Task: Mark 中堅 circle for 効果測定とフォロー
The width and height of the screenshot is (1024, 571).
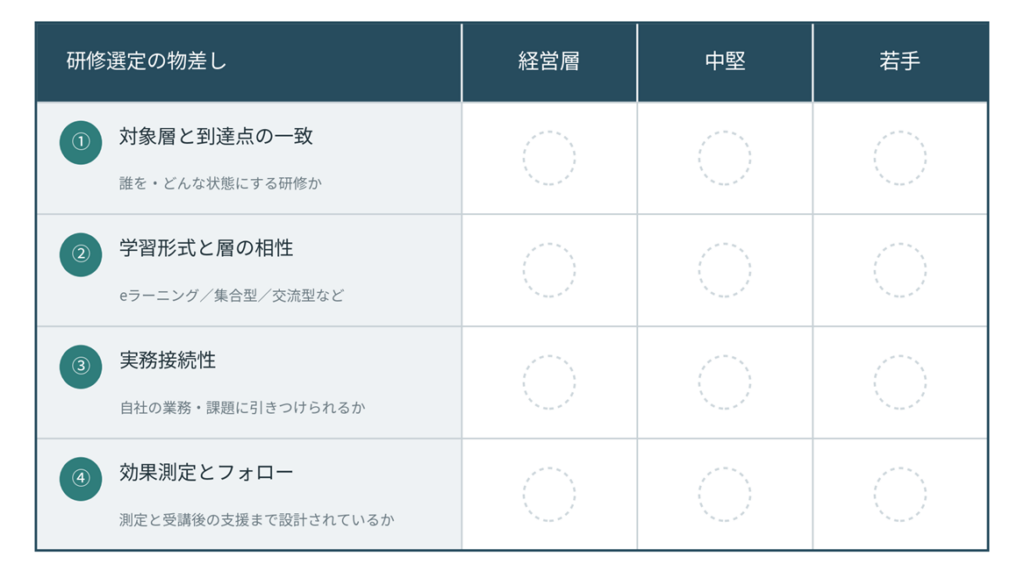Action: coord(724,495)
